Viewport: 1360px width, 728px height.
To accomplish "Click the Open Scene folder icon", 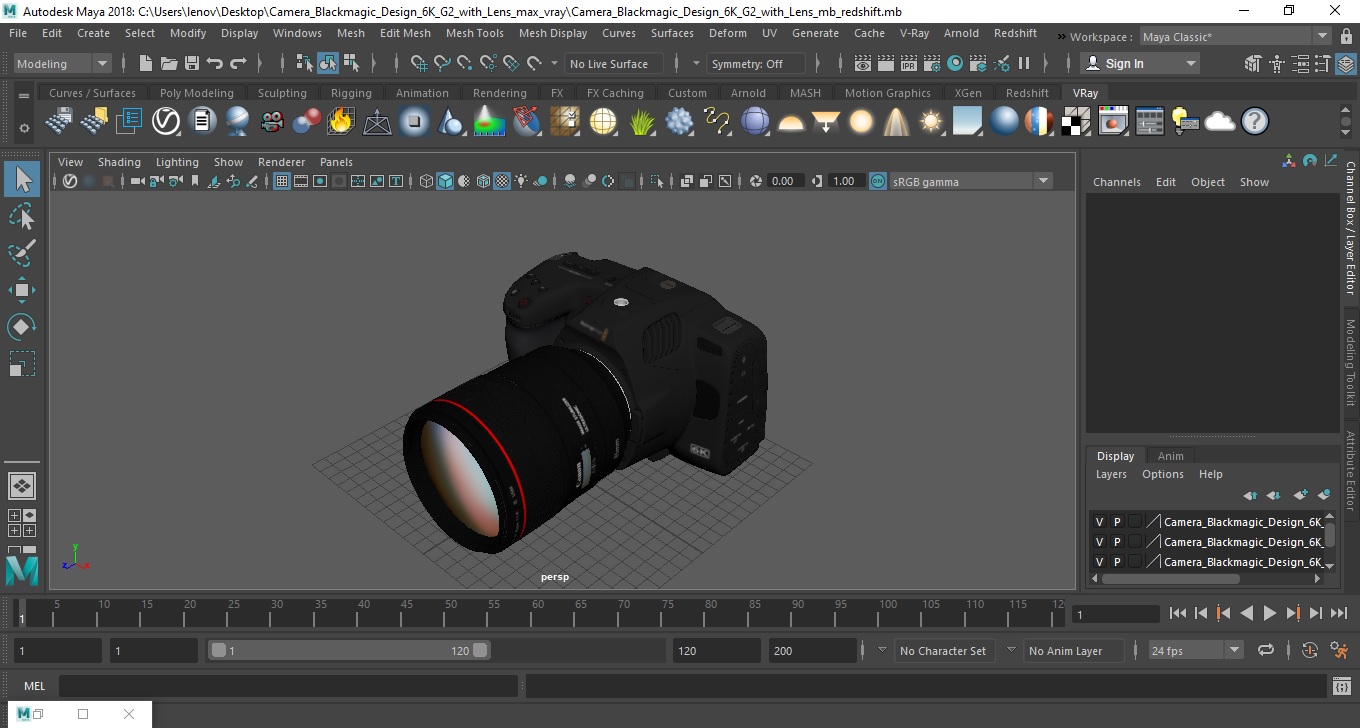I will 169,63.
